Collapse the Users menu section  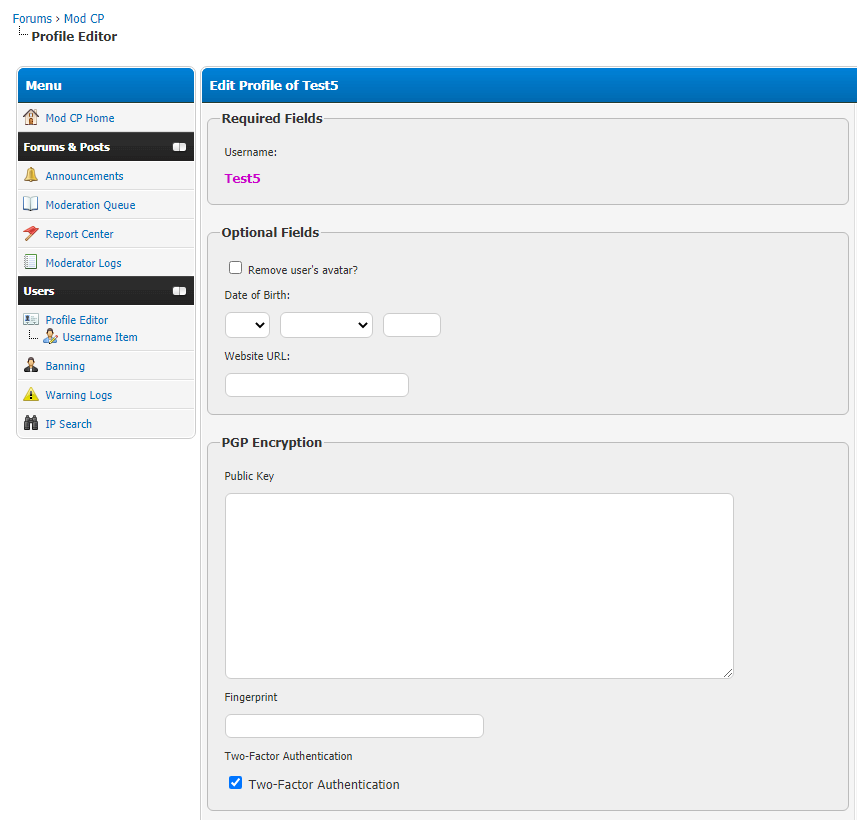[179, 291]
